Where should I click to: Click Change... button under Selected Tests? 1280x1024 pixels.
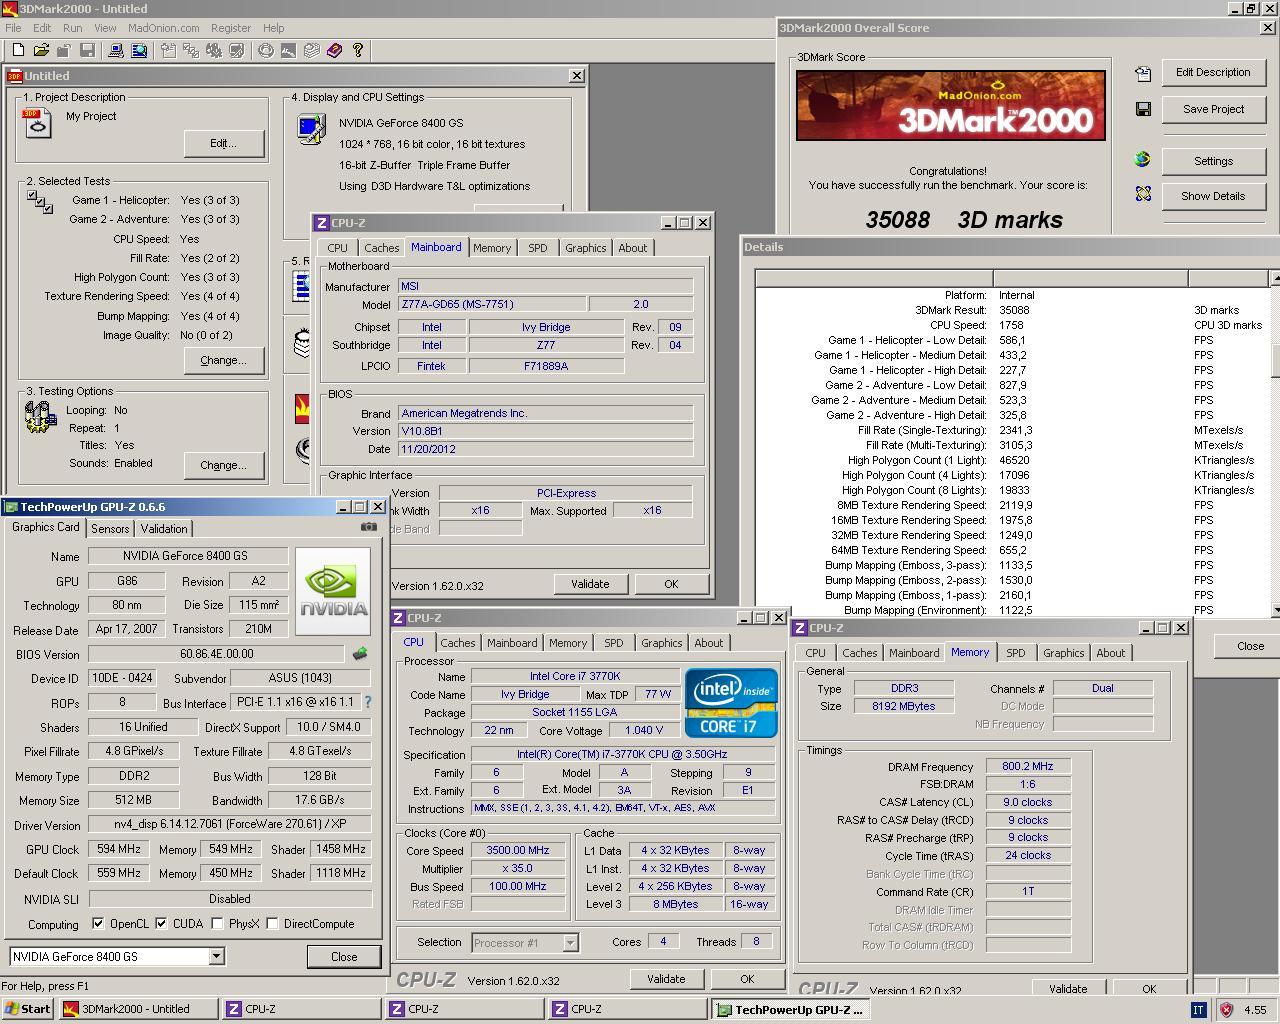223,360
